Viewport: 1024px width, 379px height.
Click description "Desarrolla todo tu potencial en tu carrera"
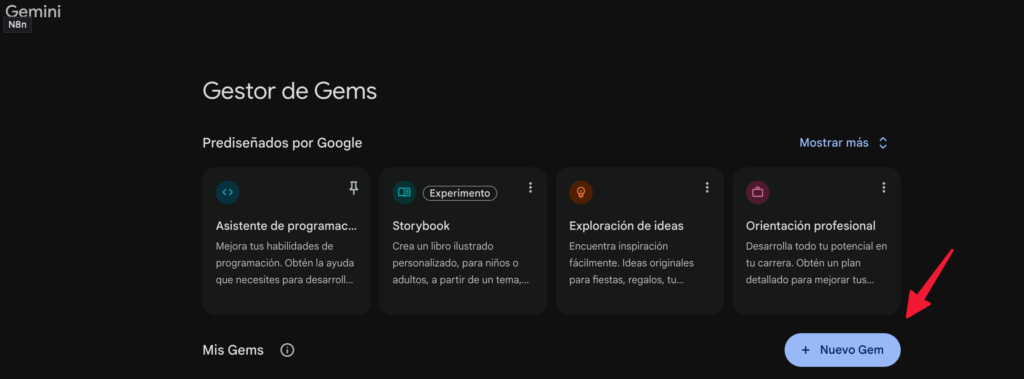816,263
